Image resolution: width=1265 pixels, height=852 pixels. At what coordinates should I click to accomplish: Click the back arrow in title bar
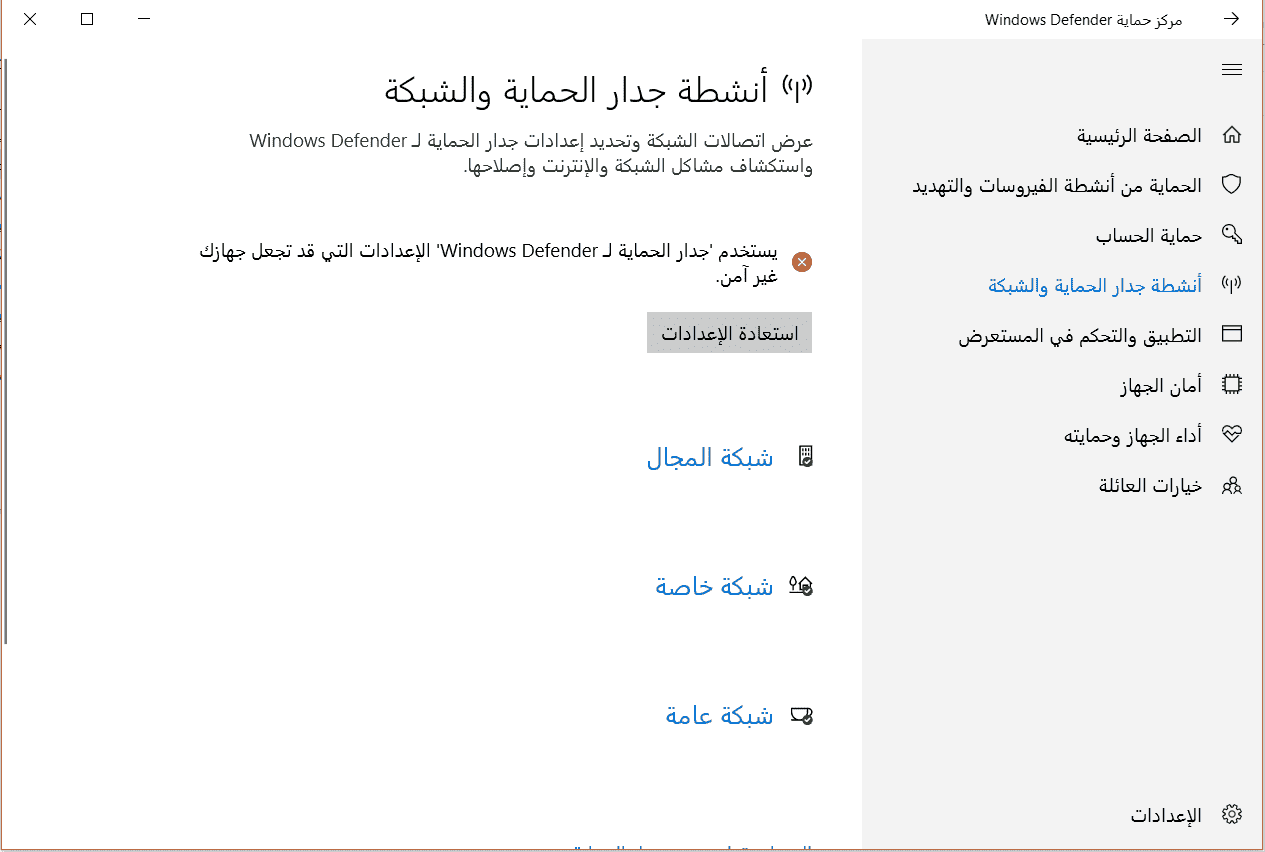(x=1232, y=19)
